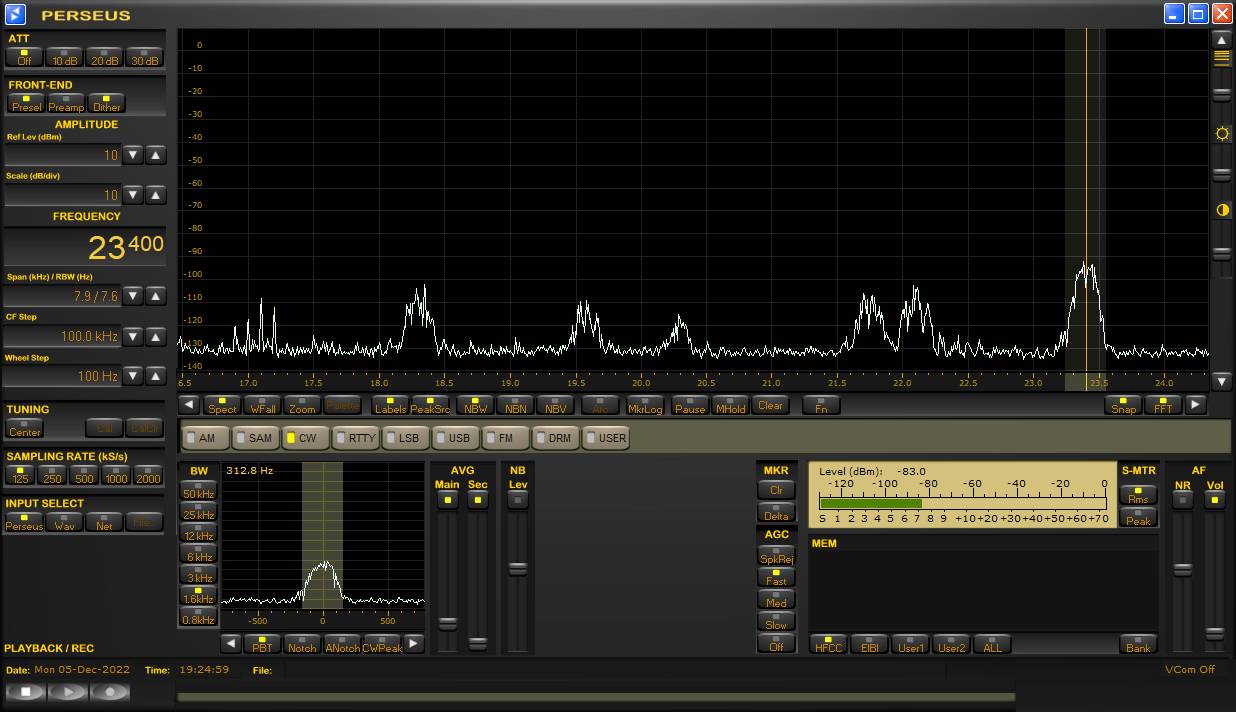Viewport: 1236px width, 712px height.
Task: Toggle the Spect spectrum display
Action: pyautogui.click(x=222, y=405)
